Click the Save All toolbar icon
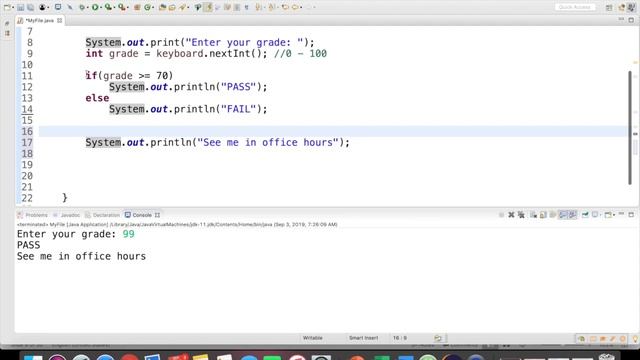This screenshot has height=360, width=640. click(31, 7)
